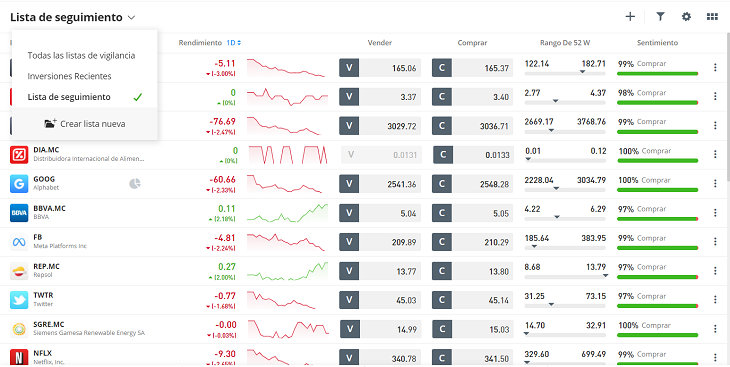Click the Vender column header

pyautogui.click(x=380, y=43)
